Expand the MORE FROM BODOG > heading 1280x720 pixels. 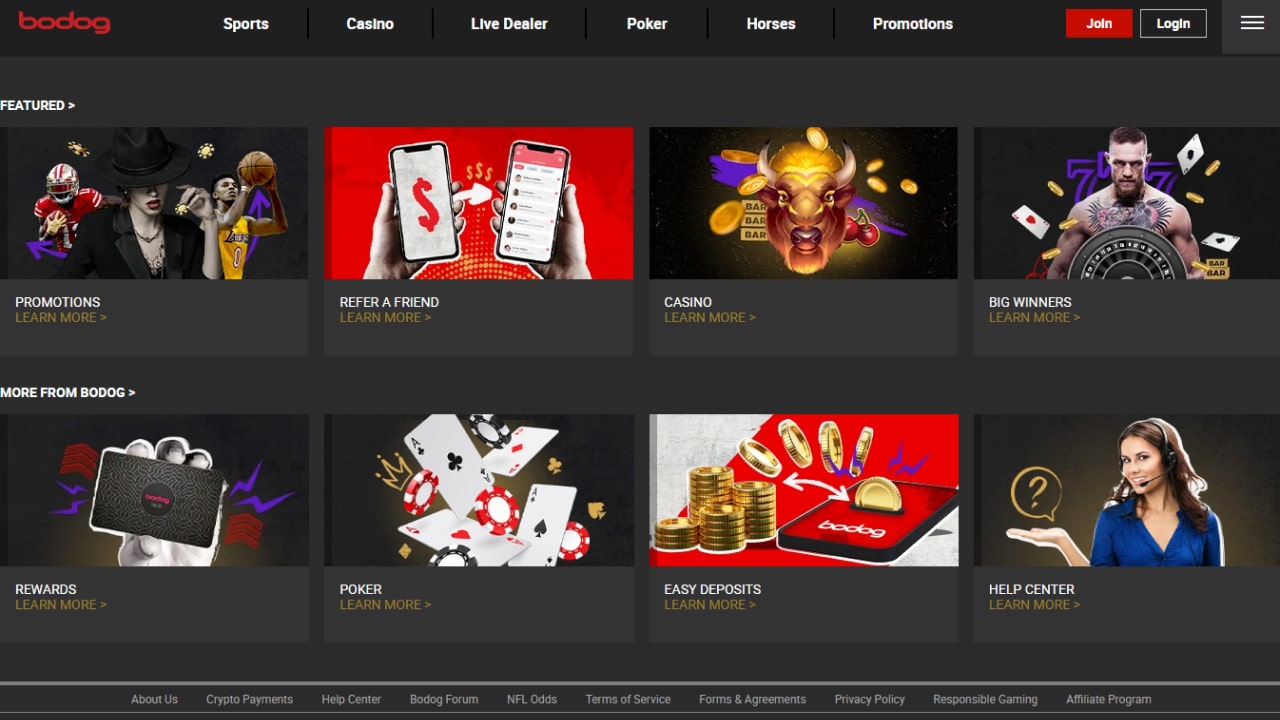(x=68, y=392)
